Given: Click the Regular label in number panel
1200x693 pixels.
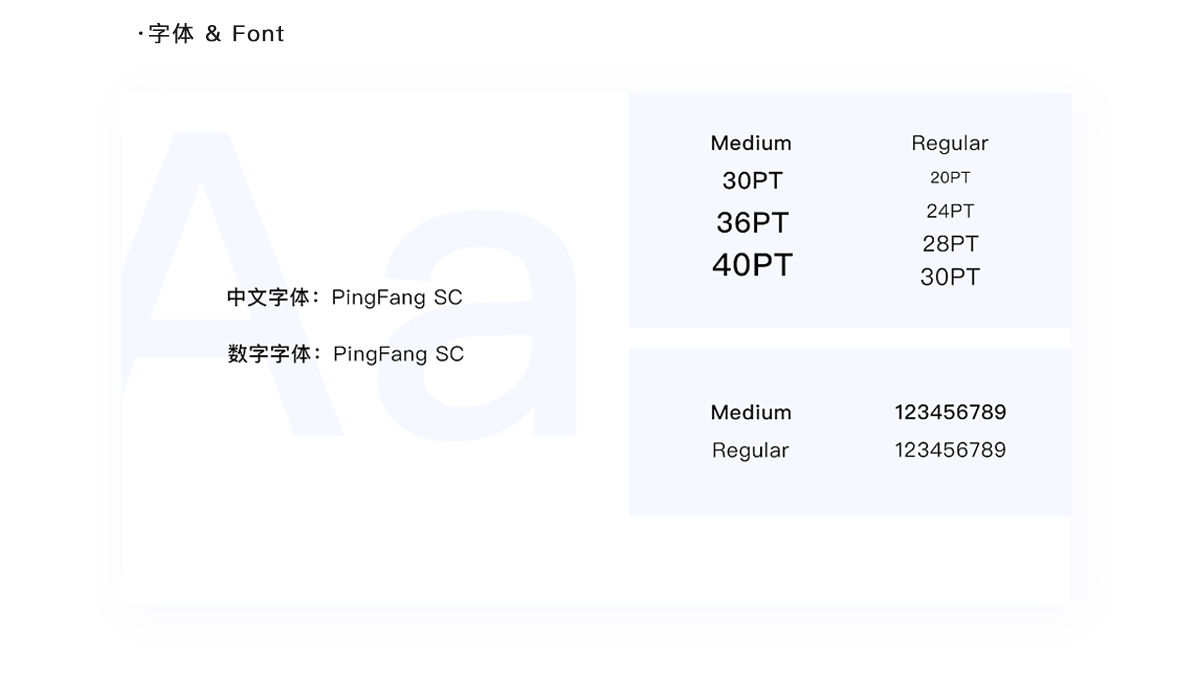Looking at the screenshot, I should tap(750, 451).
